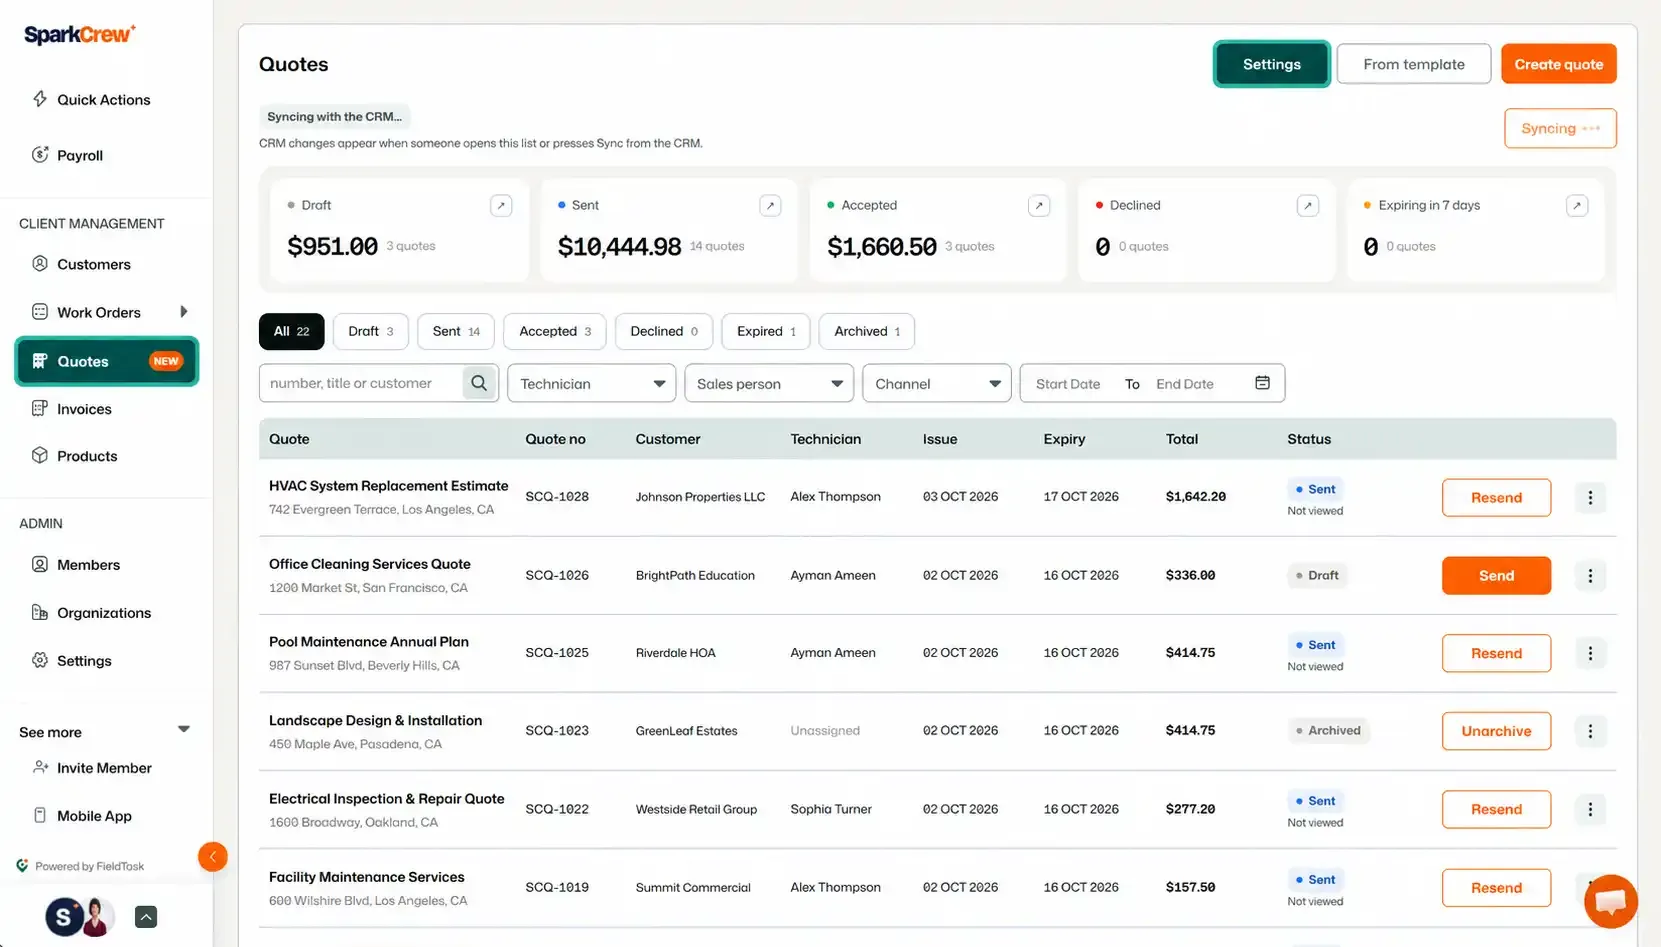Screen dimensions: 1661x947
Task: Click the Create quote button
Action: (1558, 64)
